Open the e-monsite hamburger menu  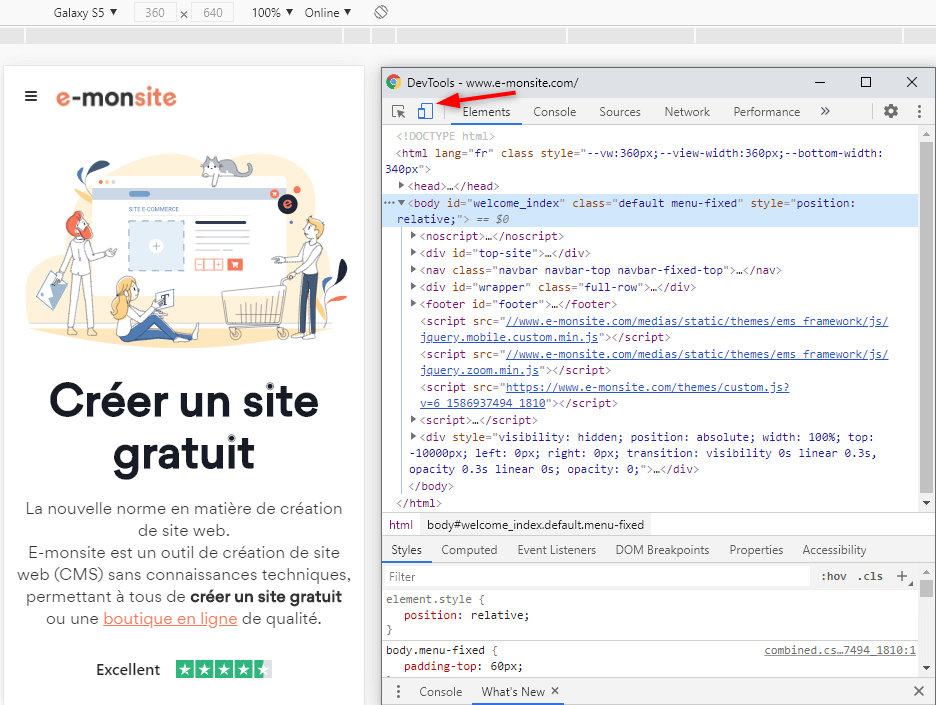point(31,96)
